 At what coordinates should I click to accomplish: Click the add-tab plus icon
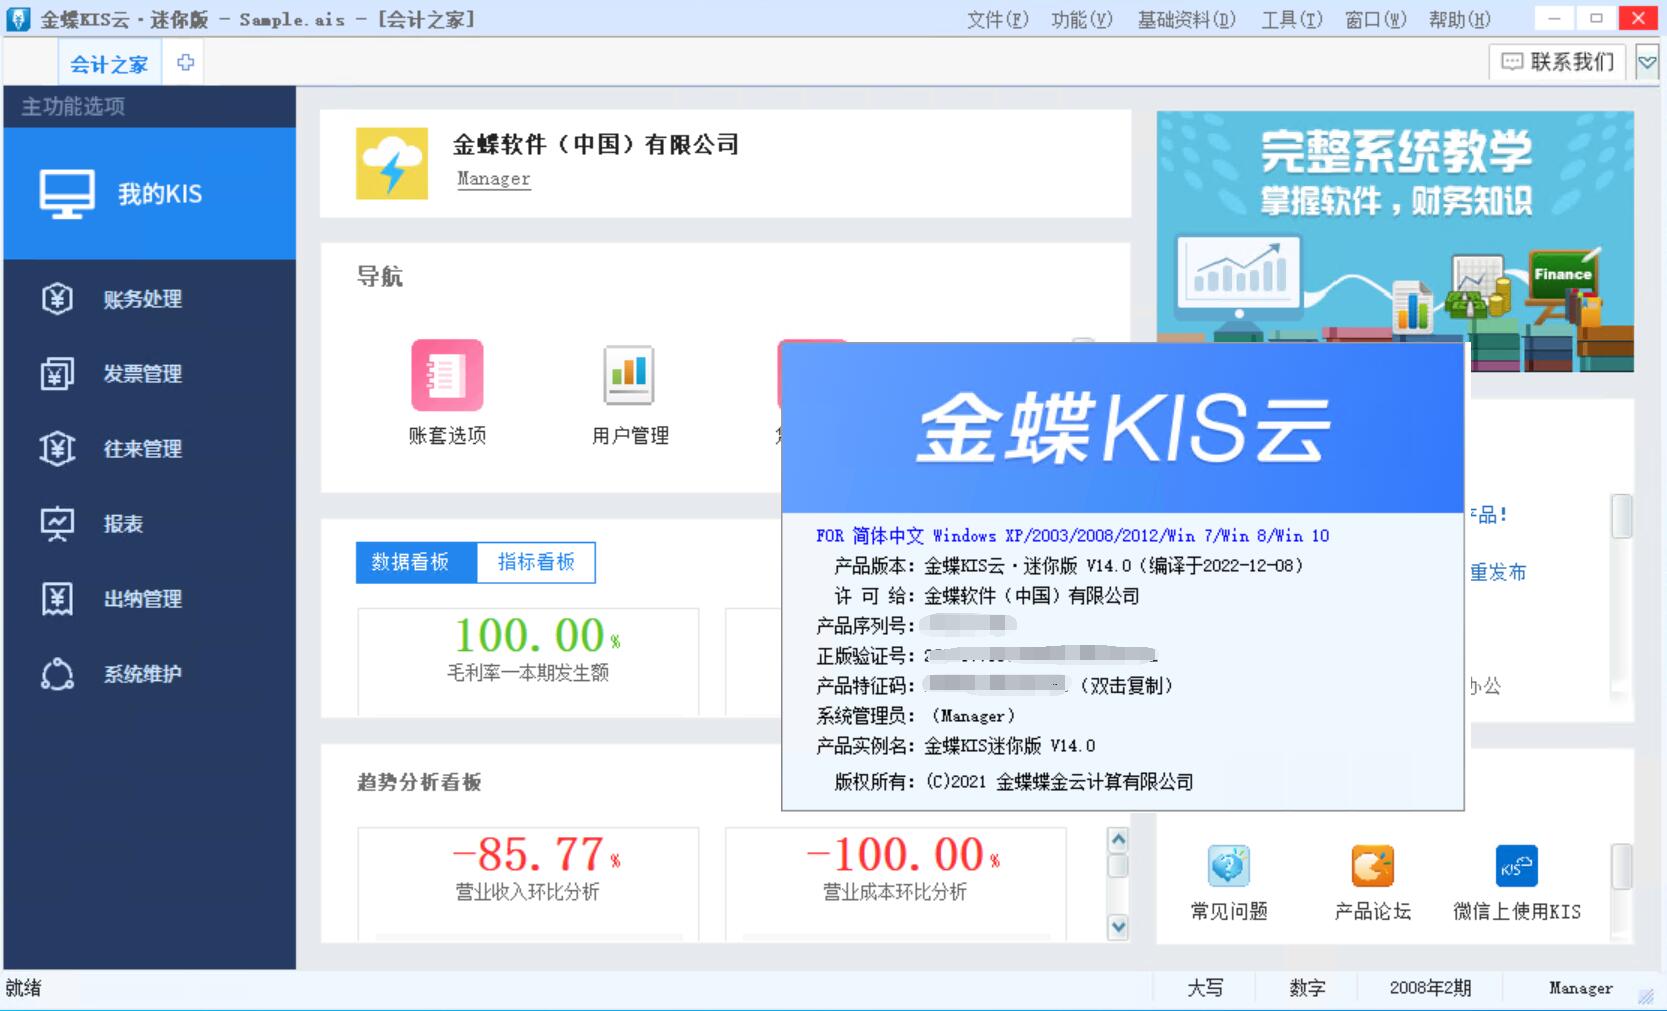pyautogui.click(x=186, y=63)
